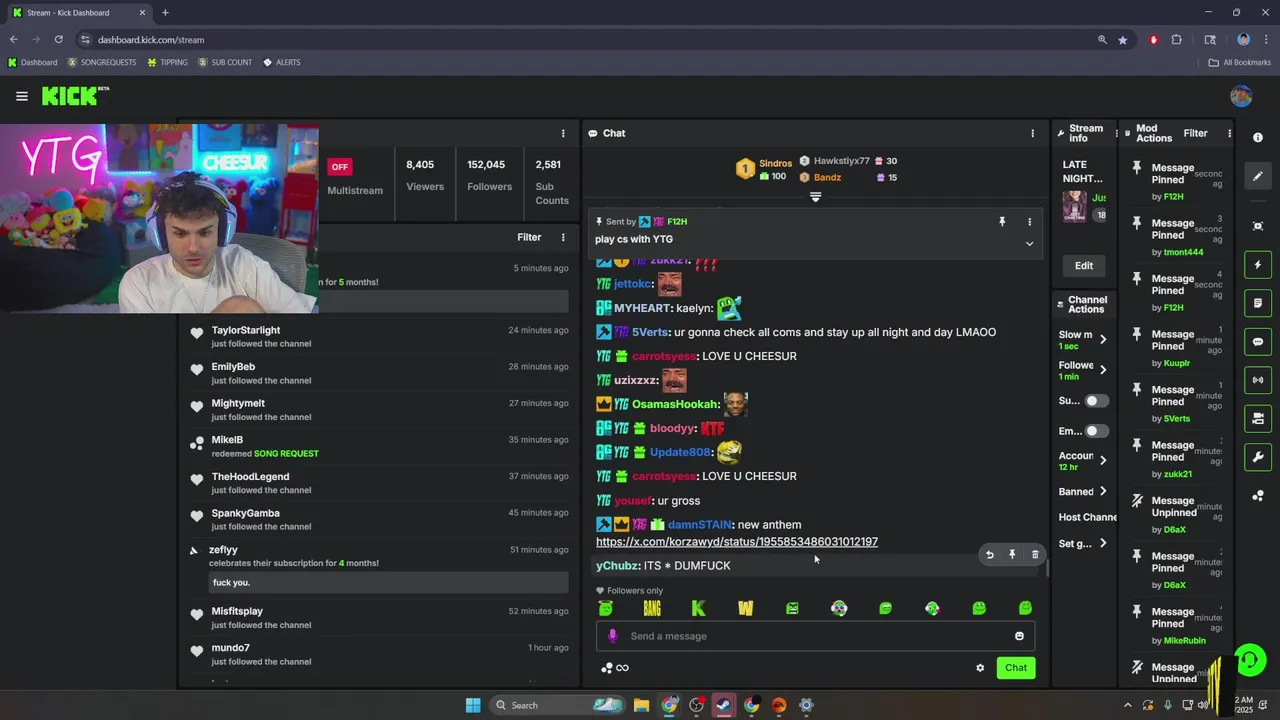Open the Host Channel action
This screenshot has width=1280, height=720.
1086,517
